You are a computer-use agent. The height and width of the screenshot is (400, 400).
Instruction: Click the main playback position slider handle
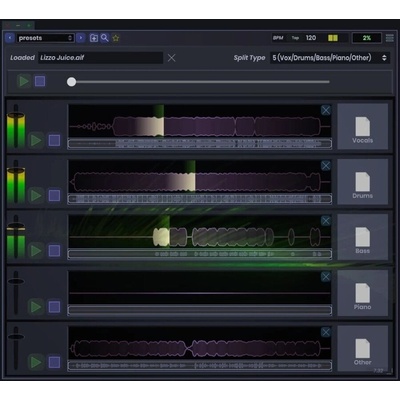click(x=71, y=82)
